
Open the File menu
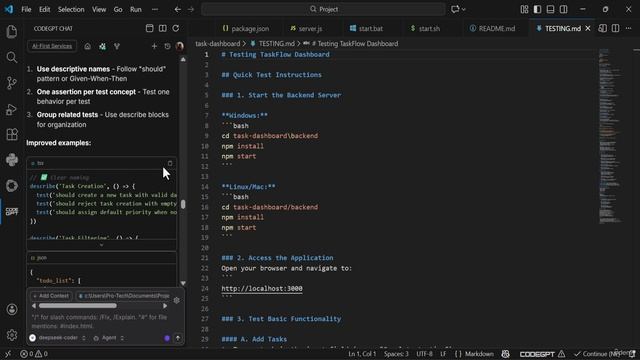point(26,9)
